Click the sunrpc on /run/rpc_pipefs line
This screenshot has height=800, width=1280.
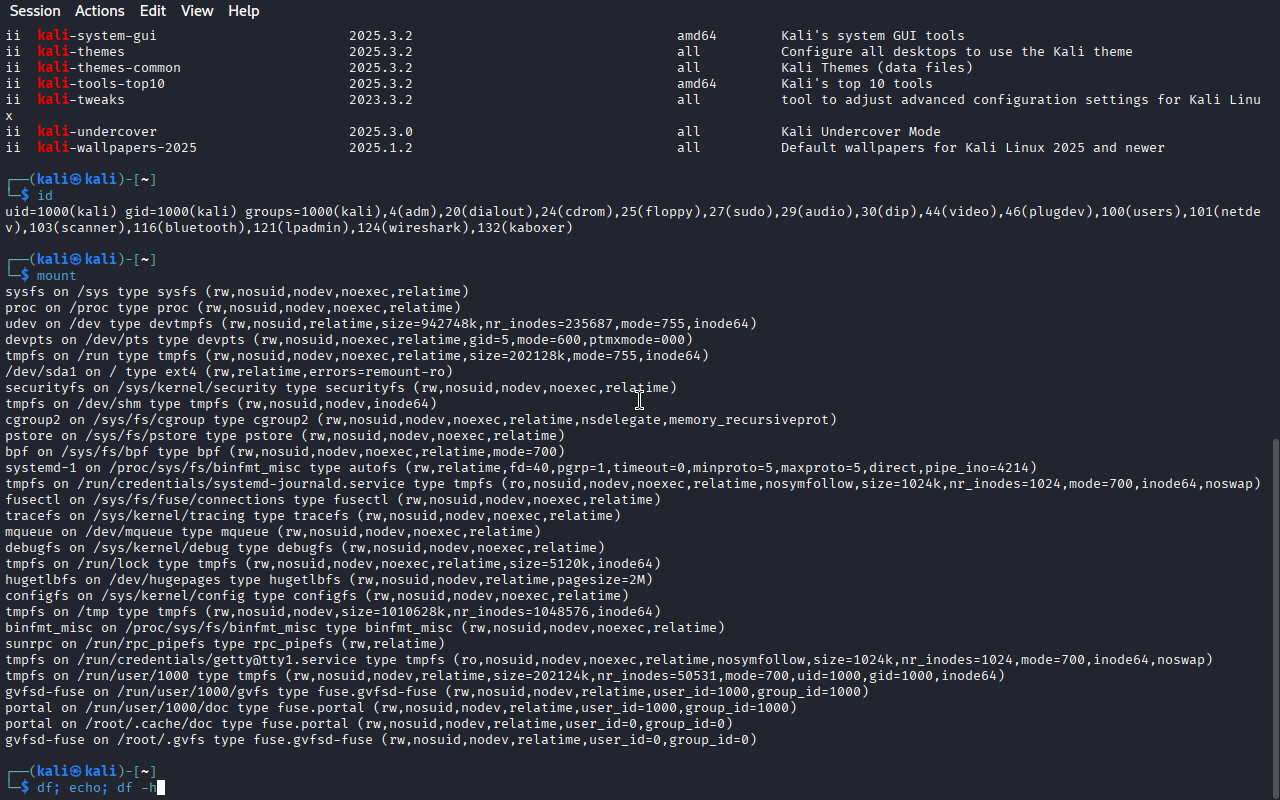[225, 644]
